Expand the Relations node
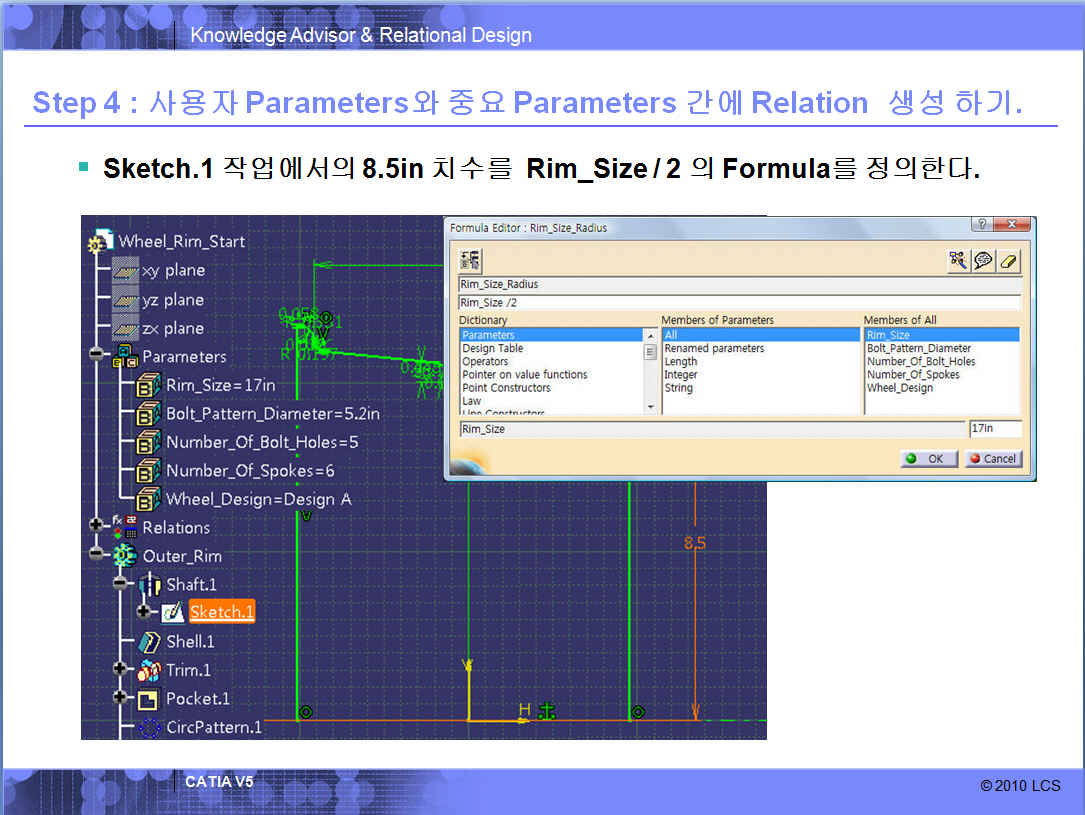Screen dimensions: 1085x815 coord(96,526)
